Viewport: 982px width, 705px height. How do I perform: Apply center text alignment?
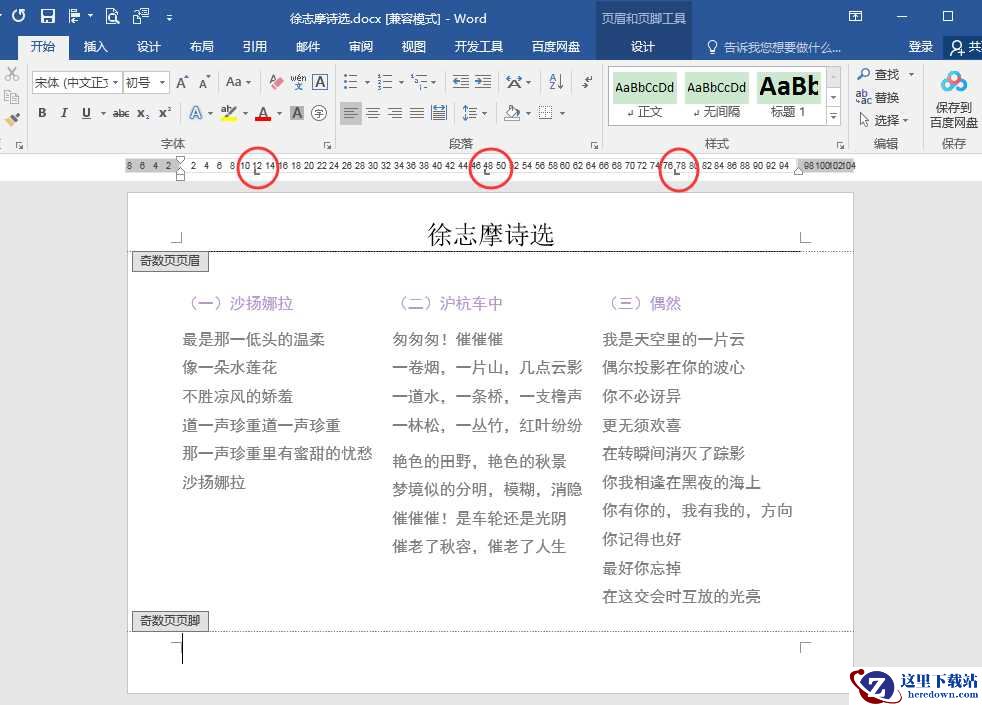pos(373,113)
